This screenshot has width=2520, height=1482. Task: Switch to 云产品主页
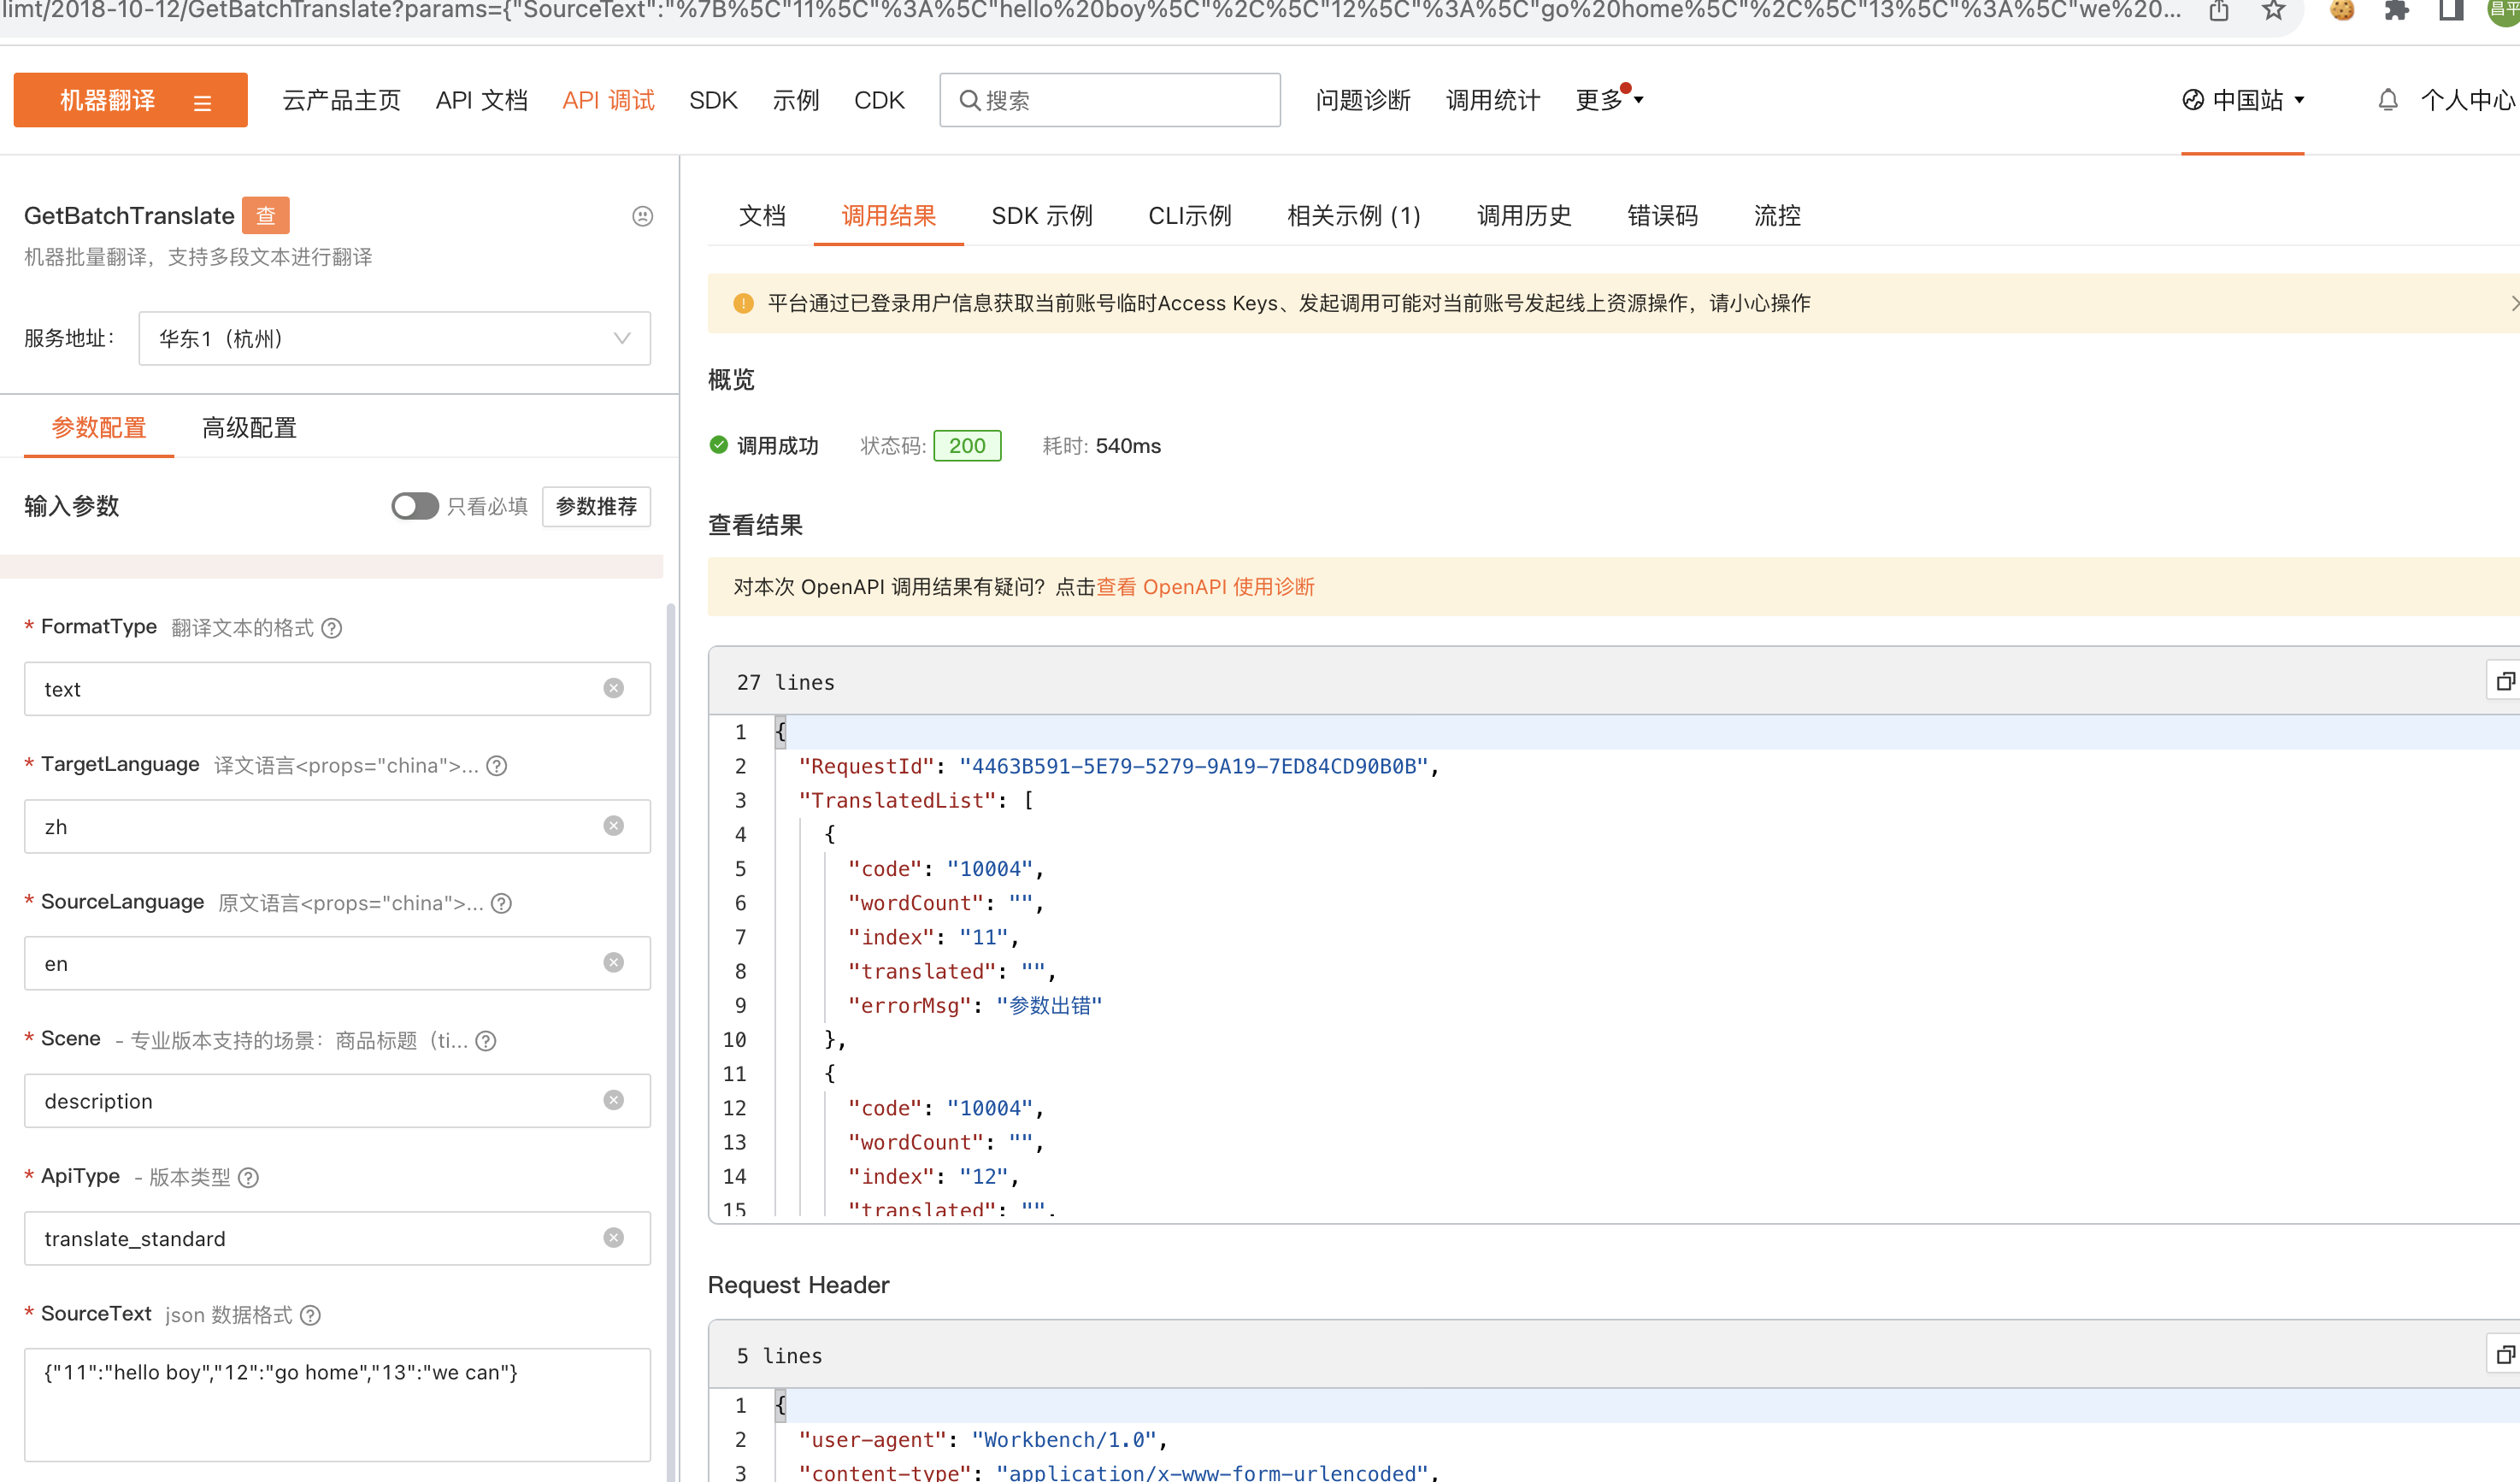pos(342,100)
